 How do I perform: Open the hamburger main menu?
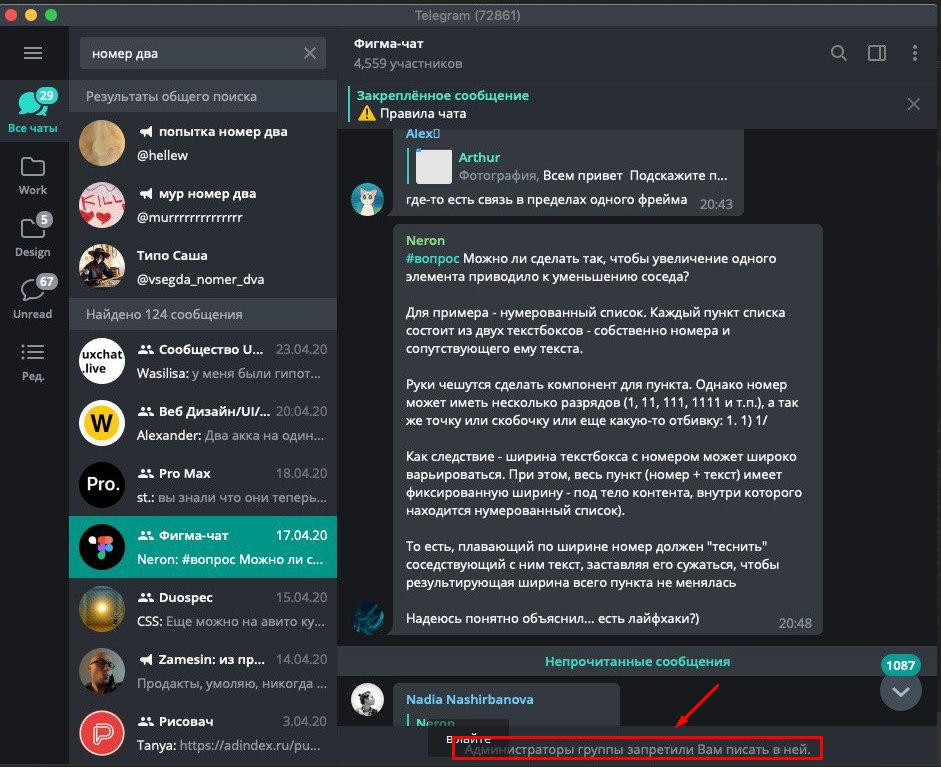tap(33, 53)
